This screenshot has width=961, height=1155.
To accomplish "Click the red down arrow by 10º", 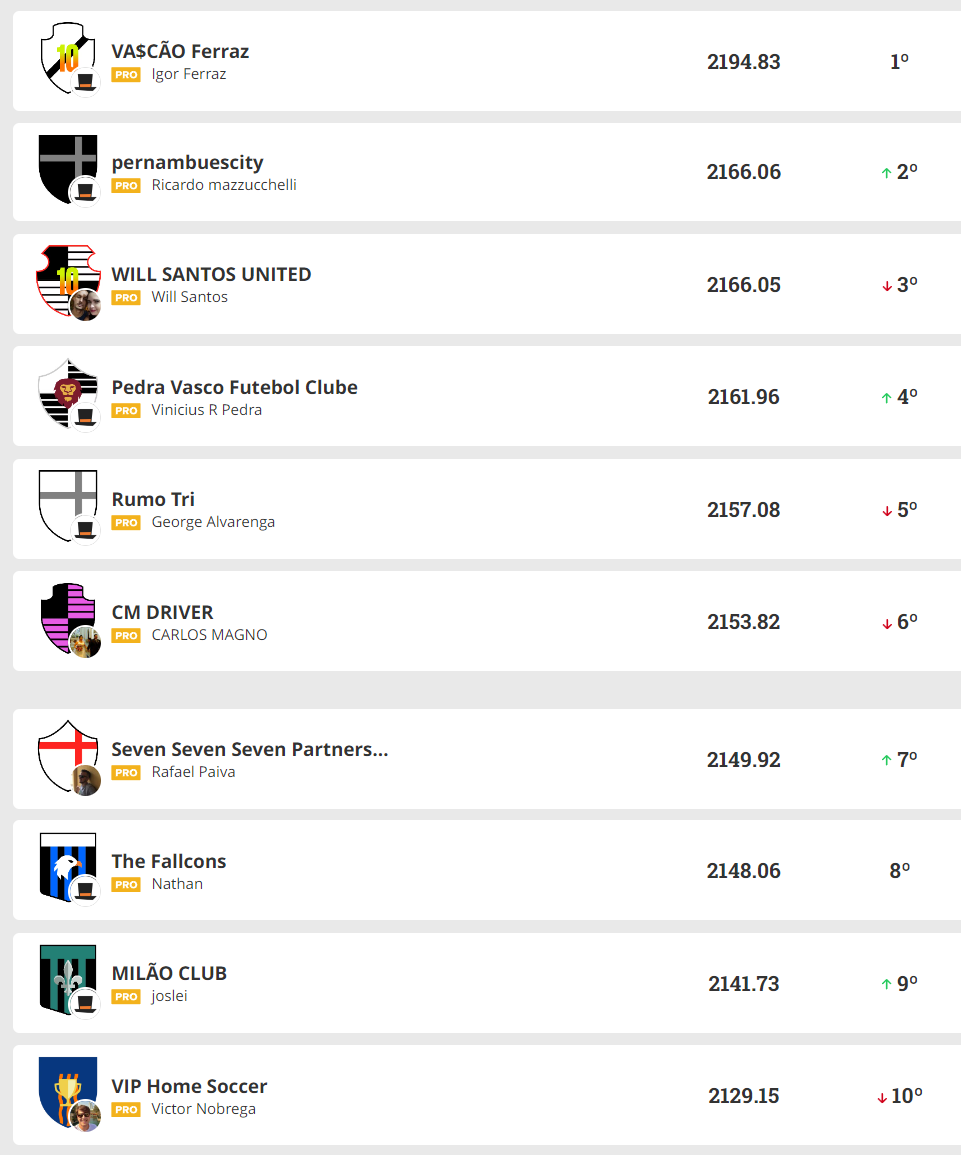I will [x=882, y=1098].
